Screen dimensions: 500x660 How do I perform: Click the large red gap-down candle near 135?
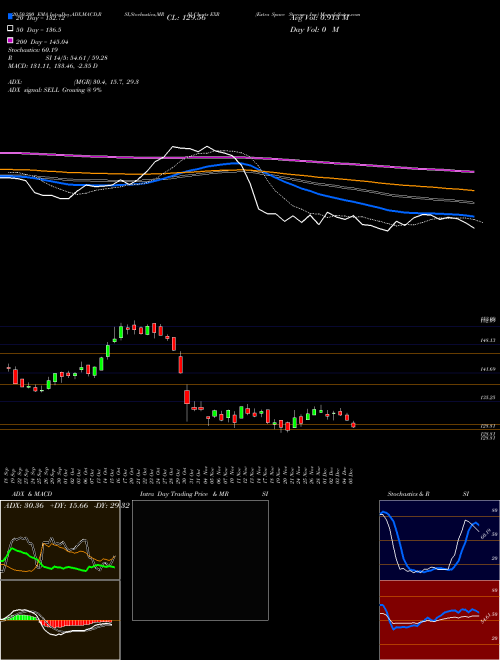pos(187,397)
